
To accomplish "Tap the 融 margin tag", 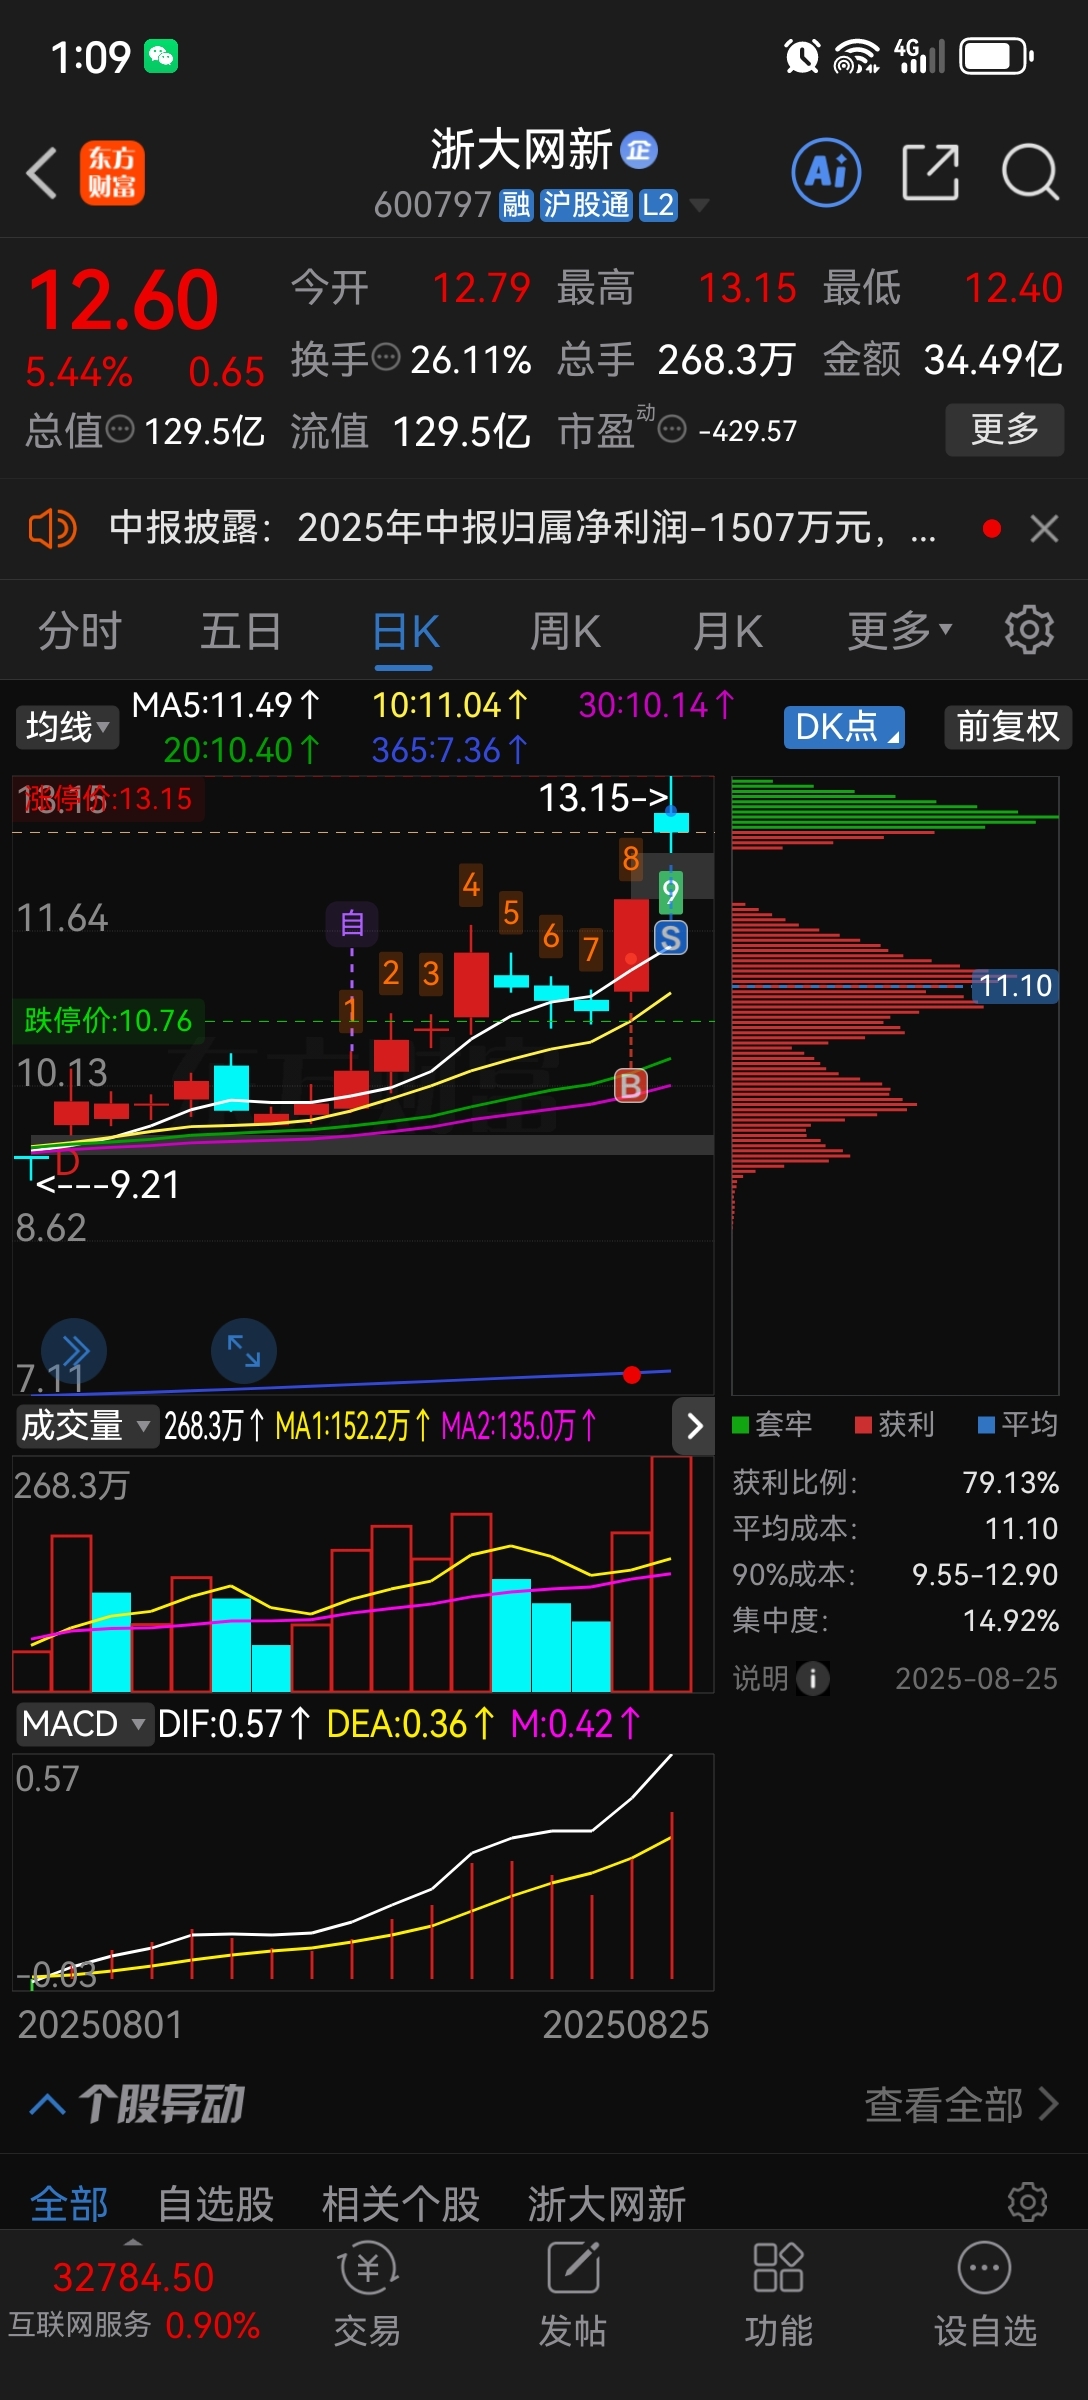I will 517,205.
